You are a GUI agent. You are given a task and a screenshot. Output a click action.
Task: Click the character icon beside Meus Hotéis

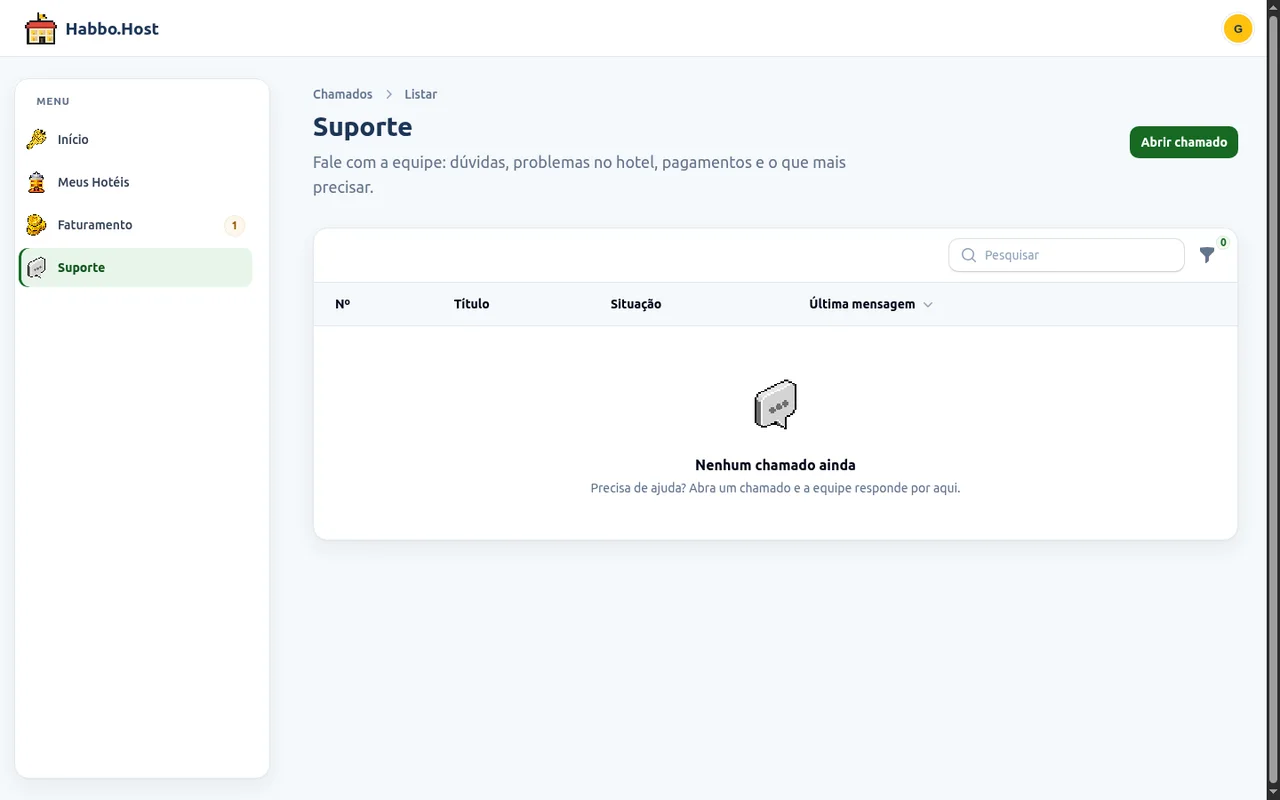[x=37, y=182]
